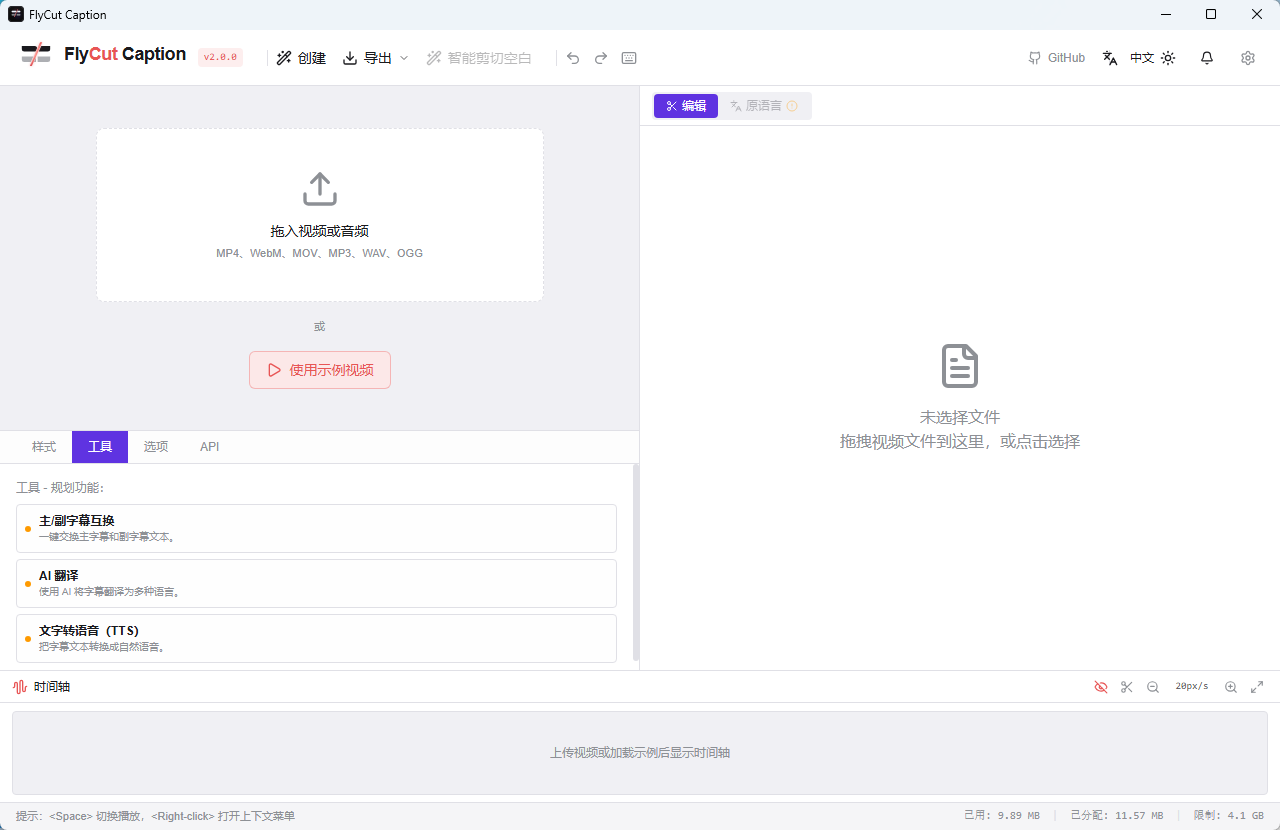1280x830 pixels.
Task: Switch to the 原语言 tab
Action: point(764,106)
